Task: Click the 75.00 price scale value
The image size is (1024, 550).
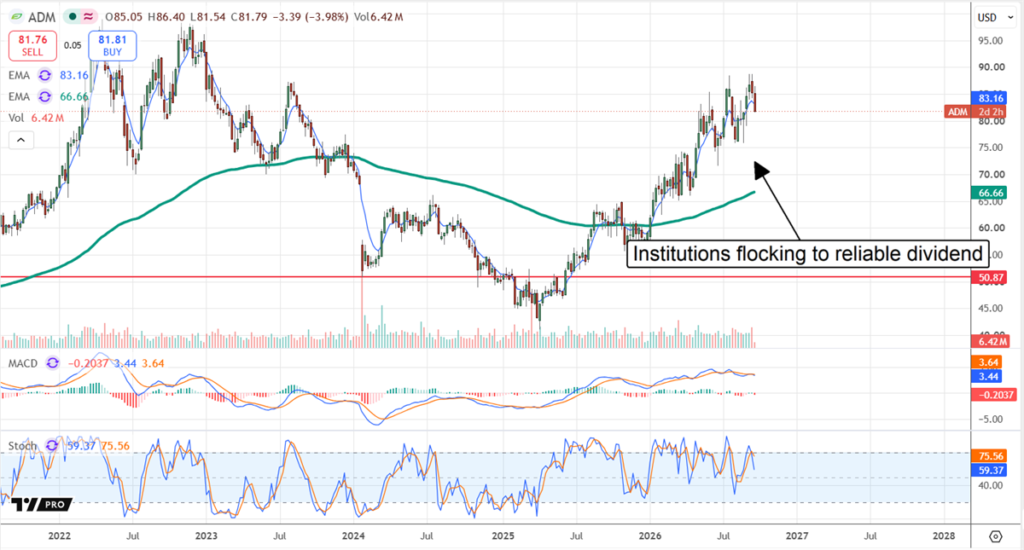Action: point(991,148)
